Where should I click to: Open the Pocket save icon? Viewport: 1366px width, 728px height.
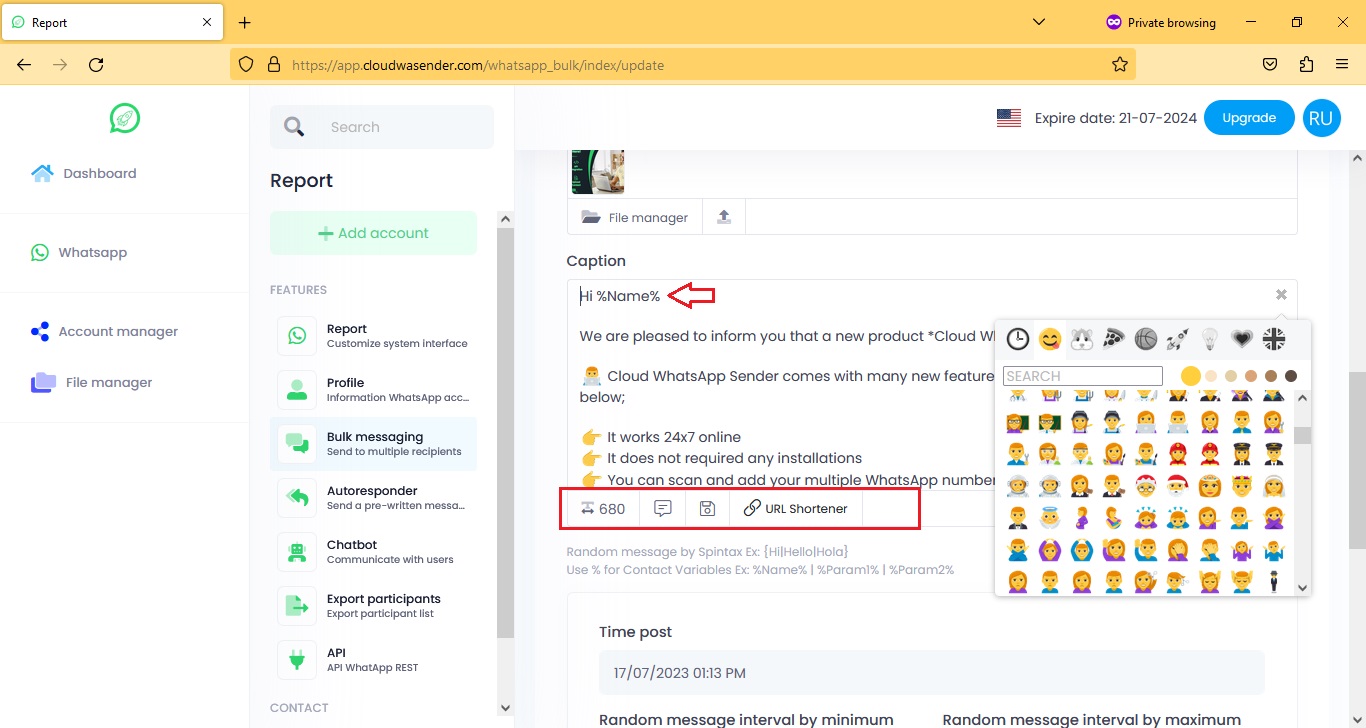click(1270, 64)
